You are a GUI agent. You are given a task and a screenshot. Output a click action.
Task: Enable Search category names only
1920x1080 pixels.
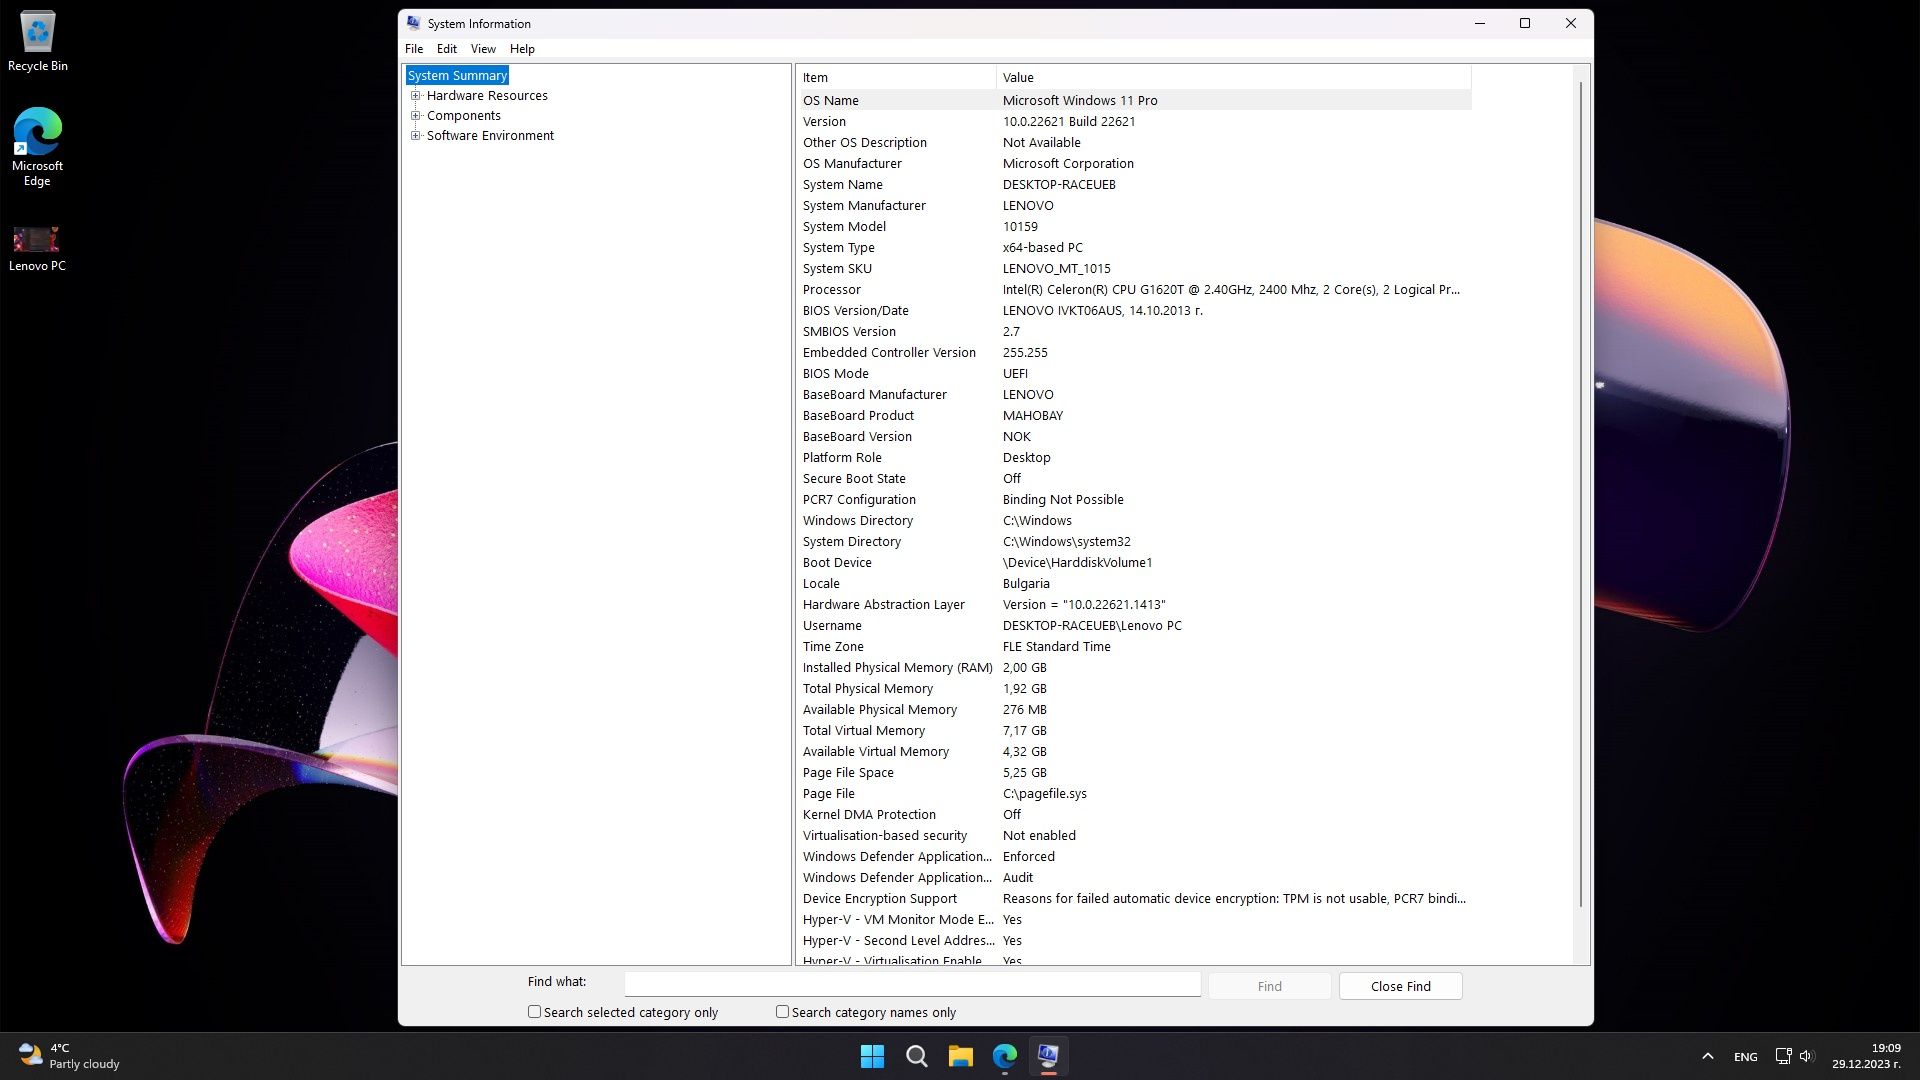[782, 1012]
